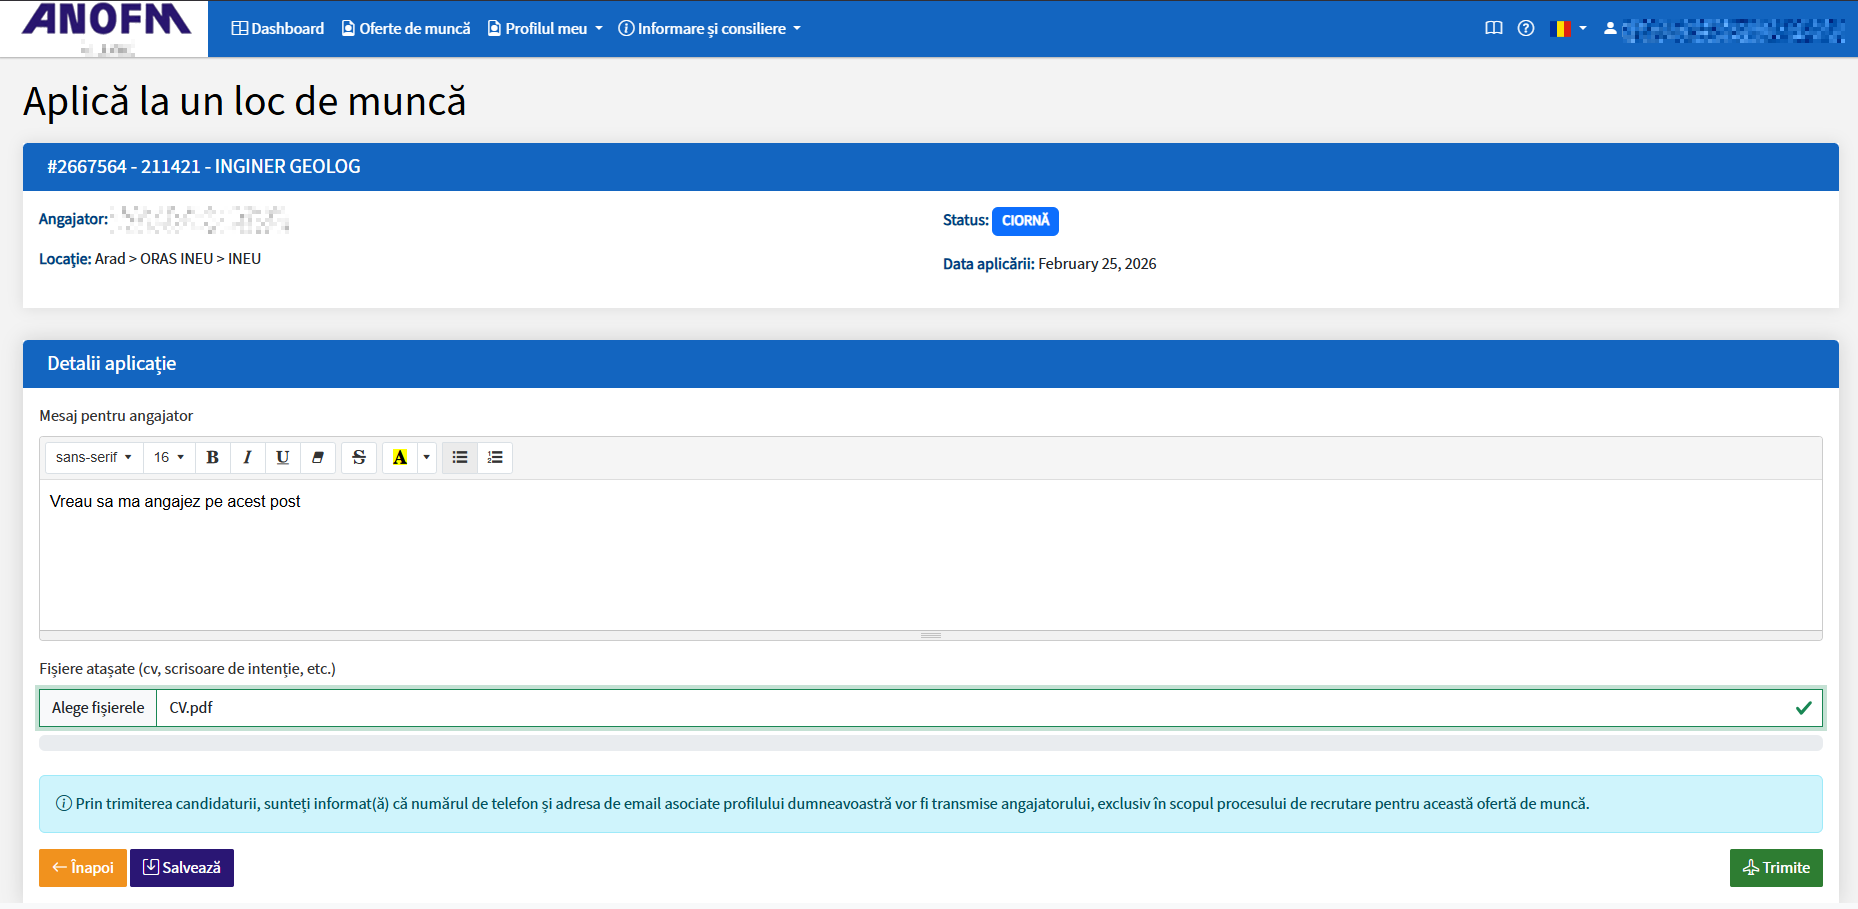The image size is (1858, 909).
Task: Open the font size 16 dropdown
Action: [168, 457]
